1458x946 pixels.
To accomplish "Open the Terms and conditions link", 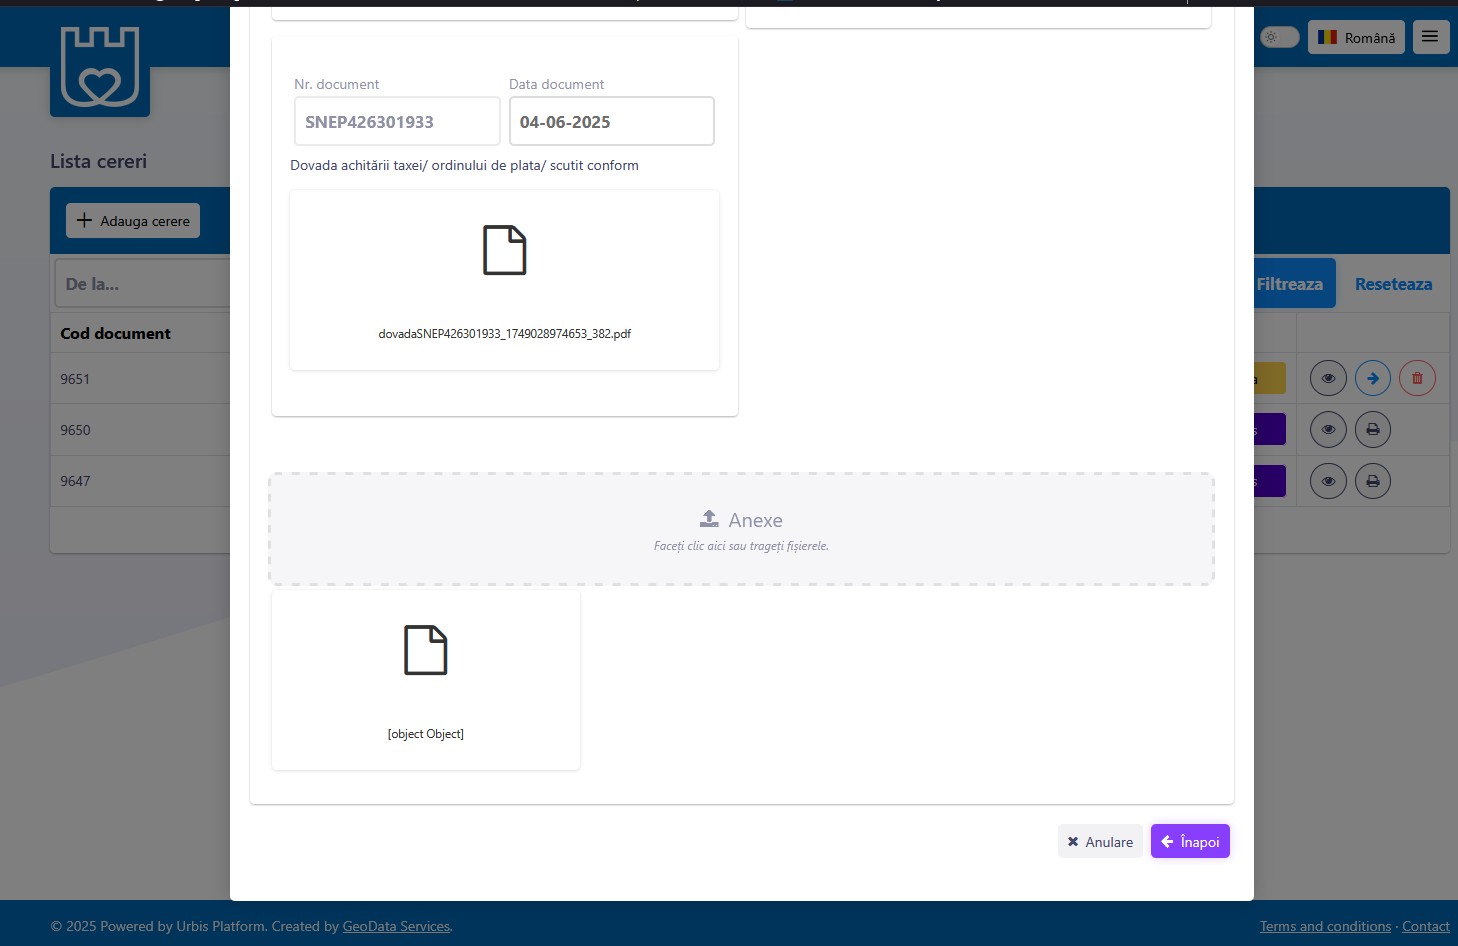I will pos(1324,927).
